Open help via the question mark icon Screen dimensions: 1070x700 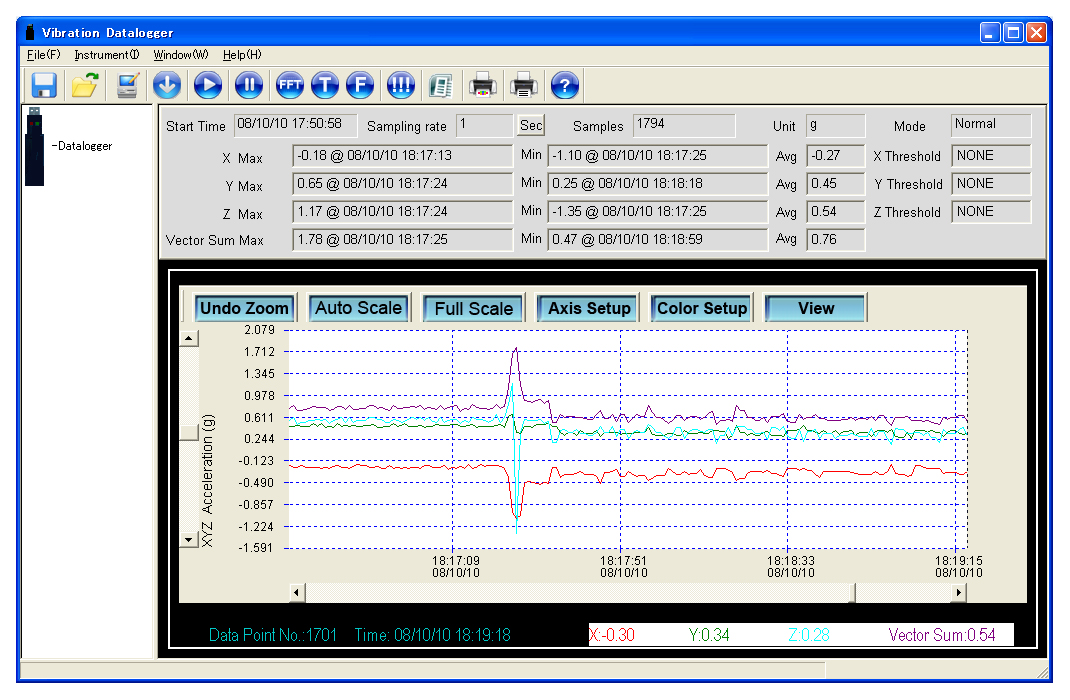click(x=565, y=86)
